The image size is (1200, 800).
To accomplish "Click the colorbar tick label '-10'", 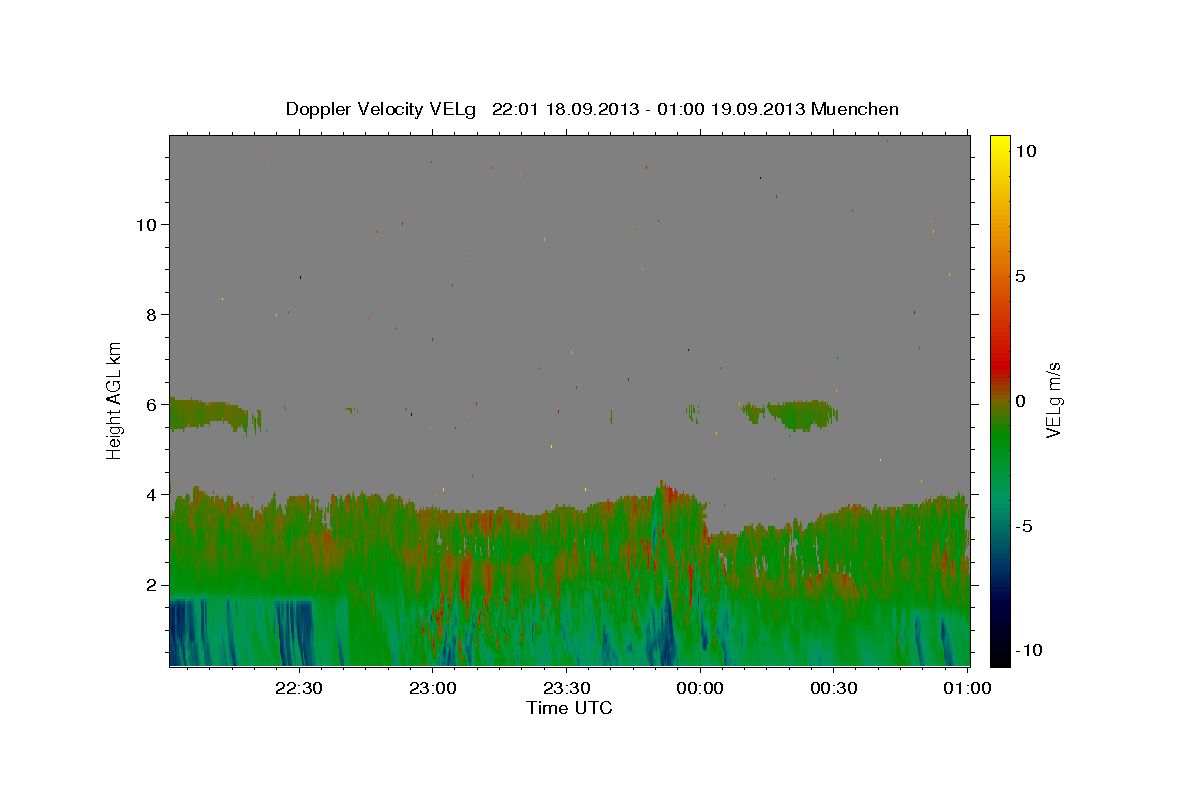I will [1029, 651].
